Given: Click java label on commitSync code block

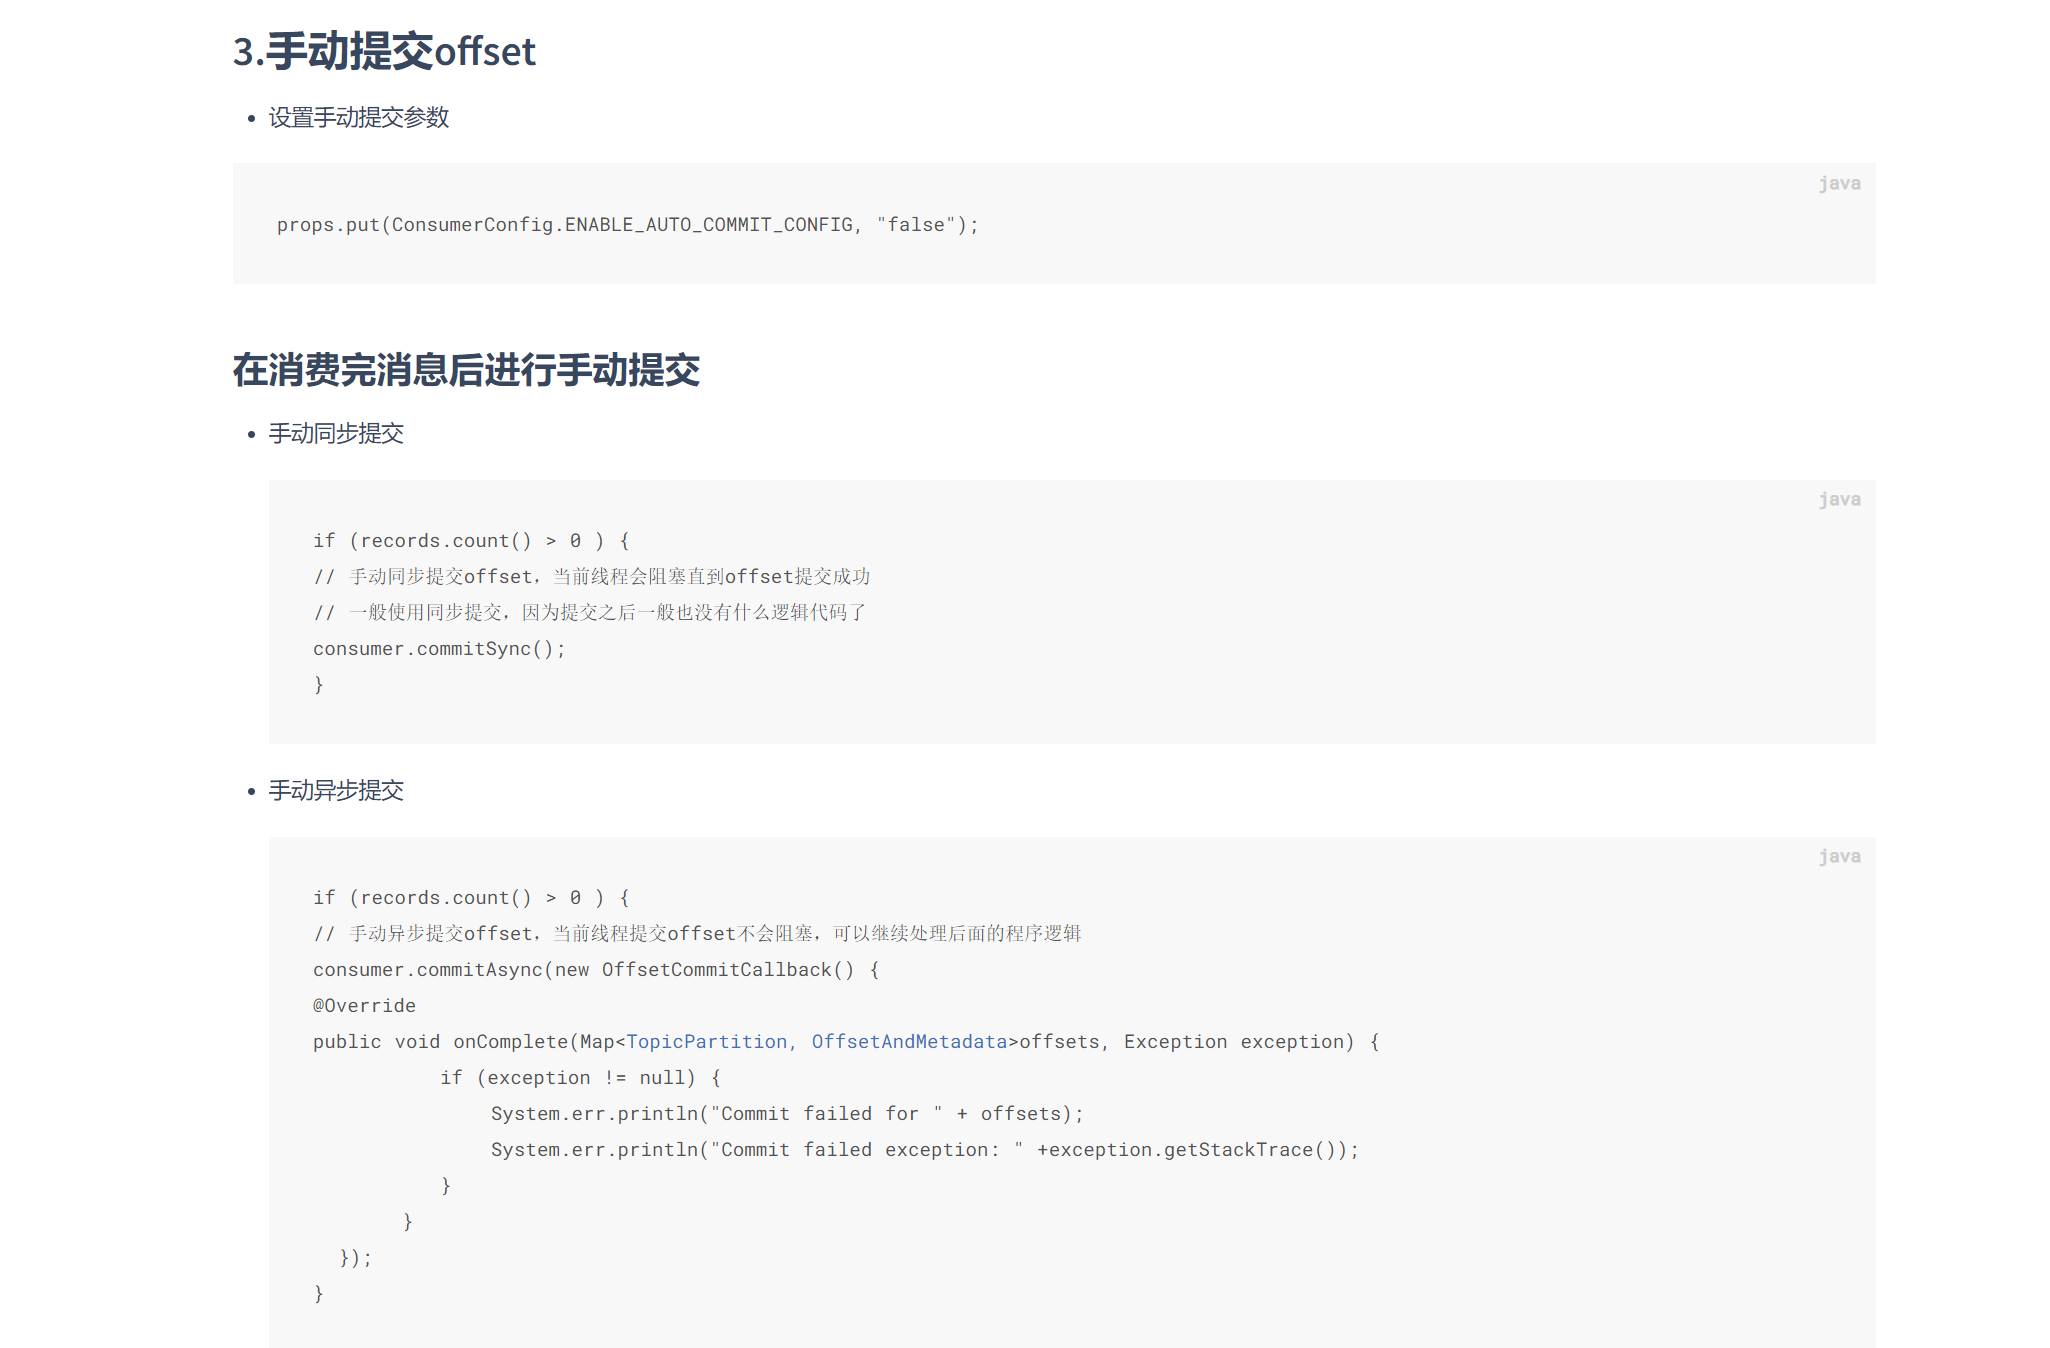Looking at the screenshot, I should tap(1838, 499).
